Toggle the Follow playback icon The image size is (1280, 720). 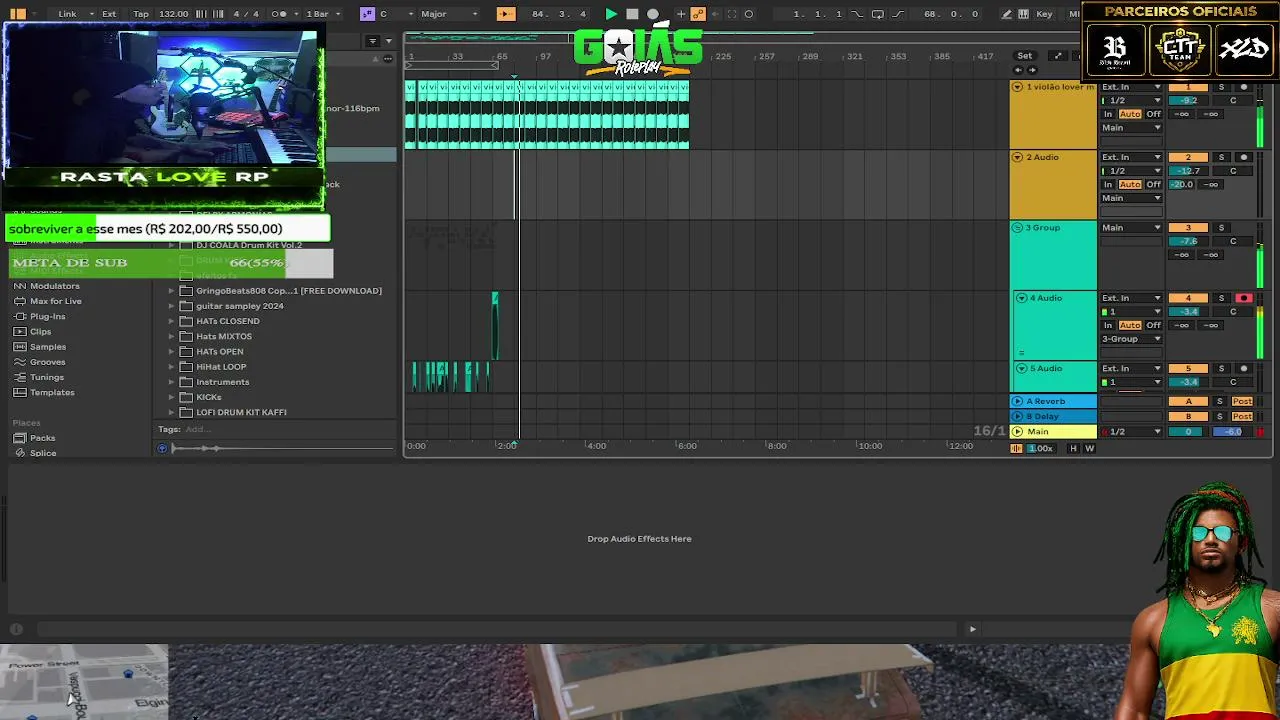[506, 14]
